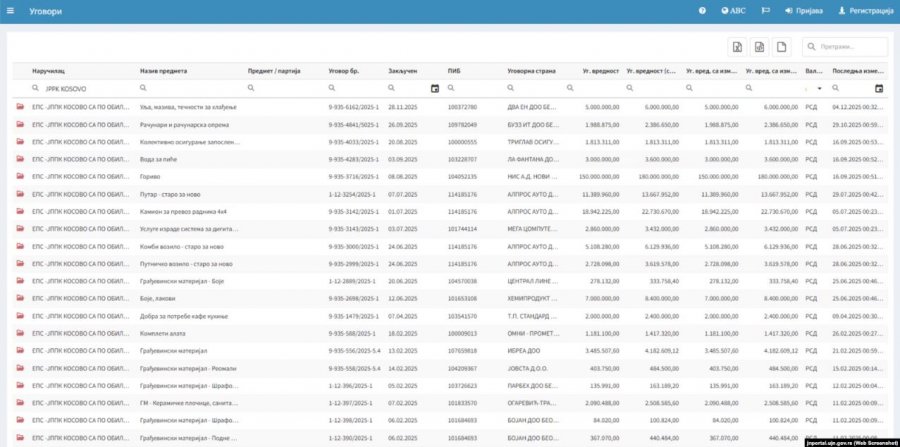Screen dimensions: 900x447
Task: Open red folder for Вода за пиће row
Action: click(19, 159)
